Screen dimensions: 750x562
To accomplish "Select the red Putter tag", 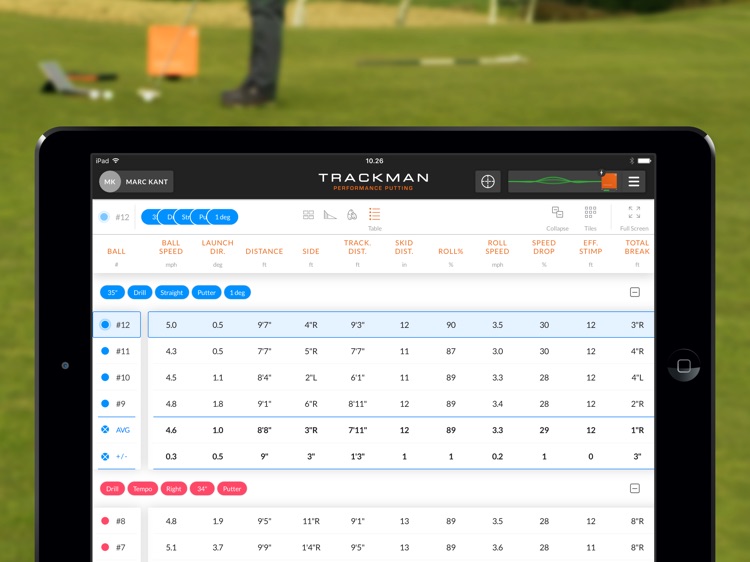I will (x=232, y=489).
